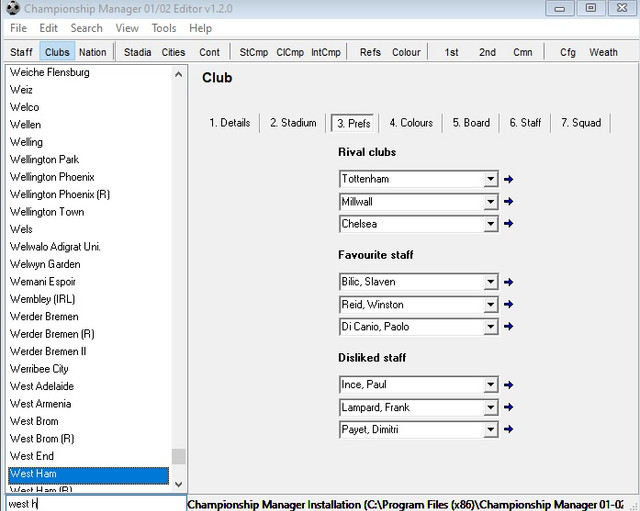This screenshot has width=640, height=511.
Task: Jump to Di Canio, Paolo via arrow
Action: (508, 326)
